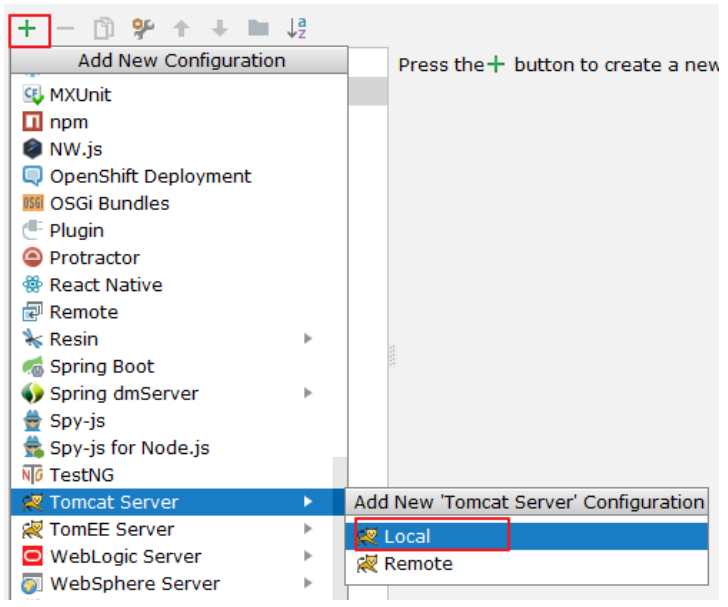The image size is (728, 607).
Task: Open the wrench Edit Defaults icon
Action: pyautogui.click(x=143, y=29)
